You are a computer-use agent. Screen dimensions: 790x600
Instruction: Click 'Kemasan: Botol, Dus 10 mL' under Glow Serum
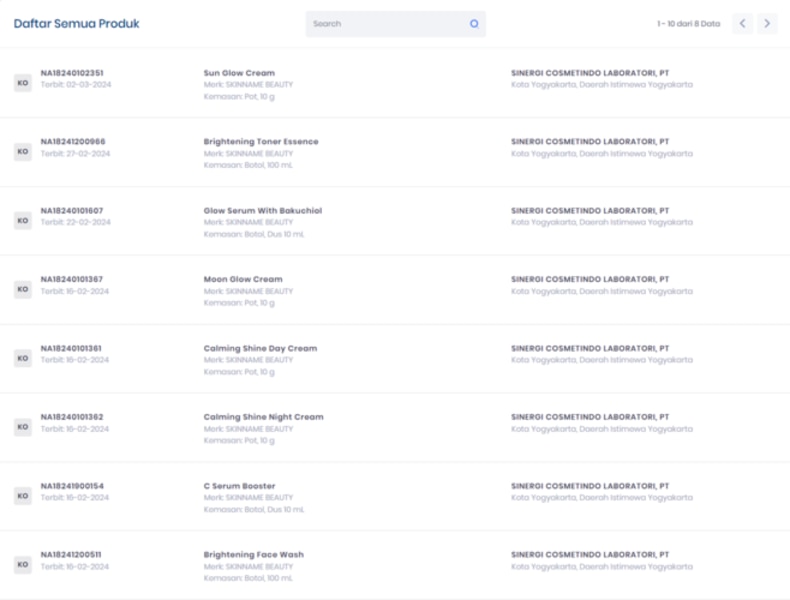pos(253,234)
